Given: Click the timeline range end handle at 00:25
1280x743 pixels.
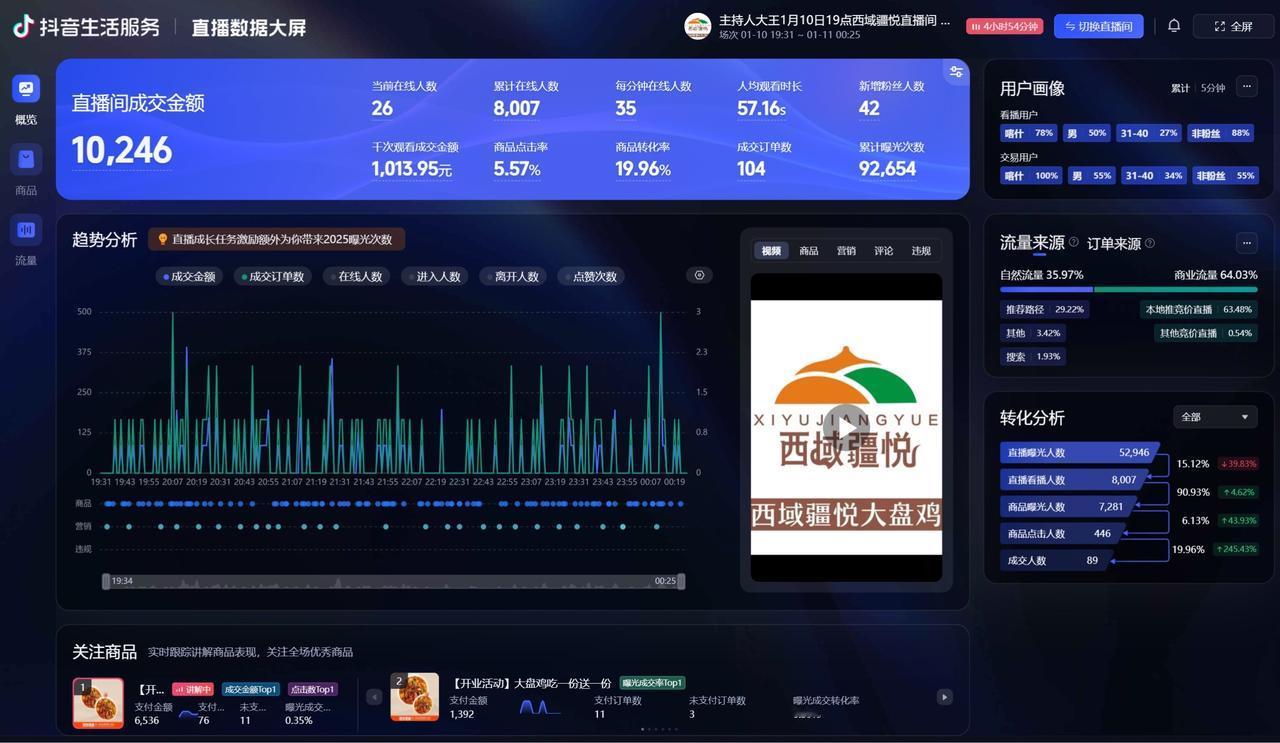Looking at the screenshot, I should pyautogui.click(x=681, y=581).
